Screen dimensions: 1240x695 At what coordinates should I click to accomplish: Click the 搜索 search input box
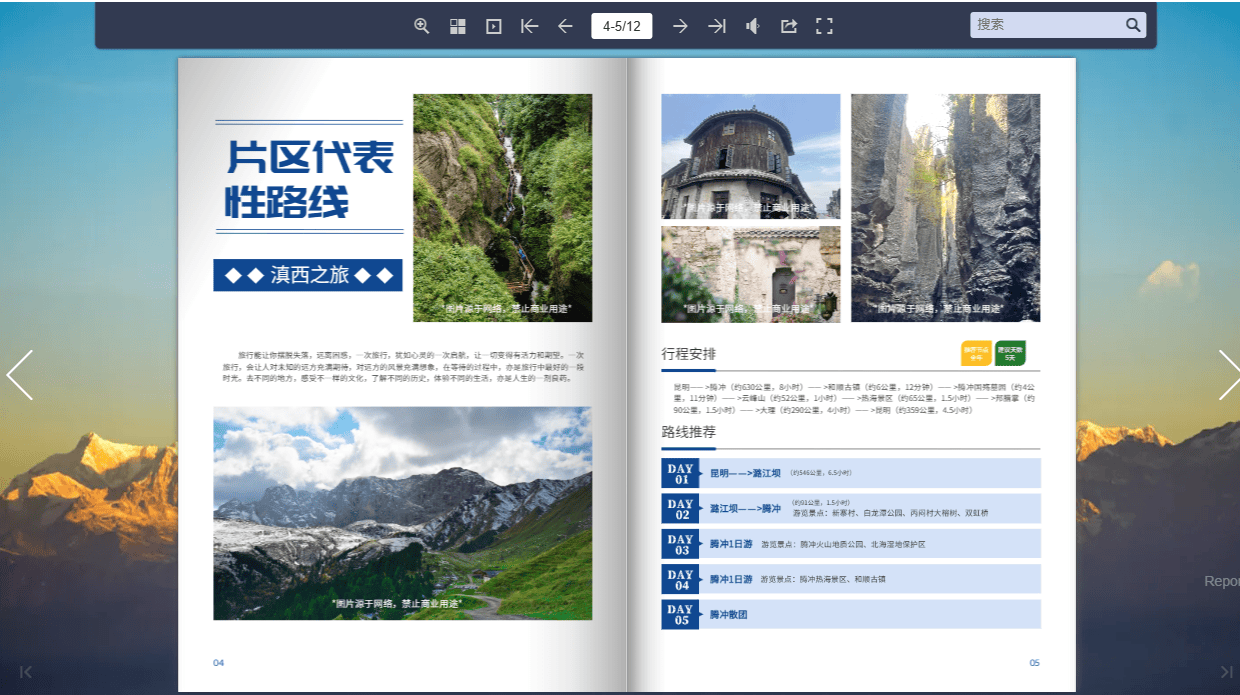(1045, 25)
